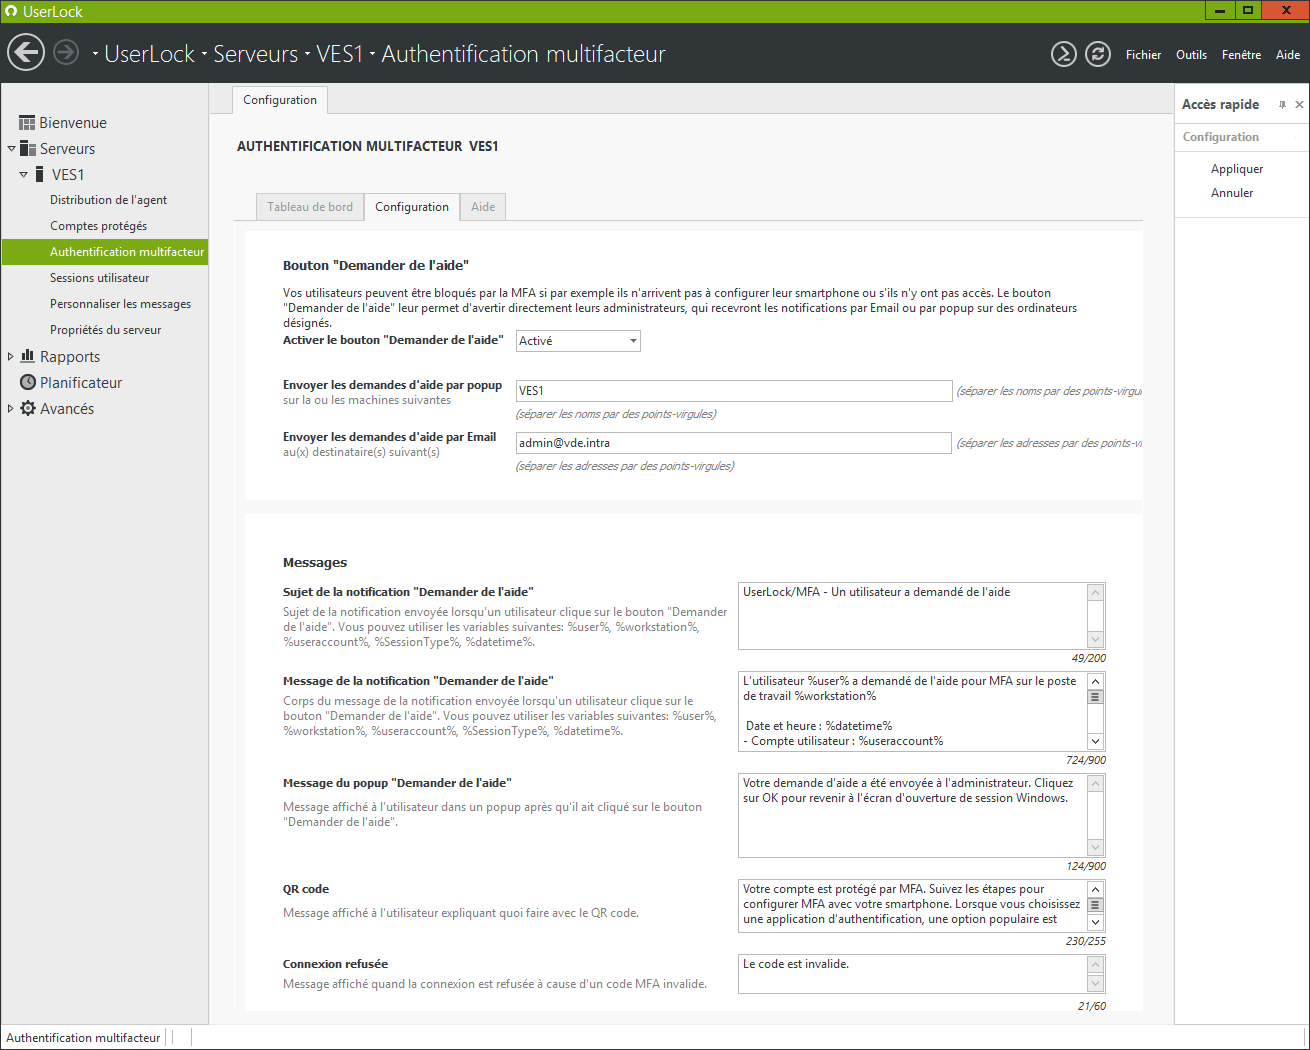Screen dimensions: 1310x1050
Task: Click the popup message text box
Action: [913, 815]
